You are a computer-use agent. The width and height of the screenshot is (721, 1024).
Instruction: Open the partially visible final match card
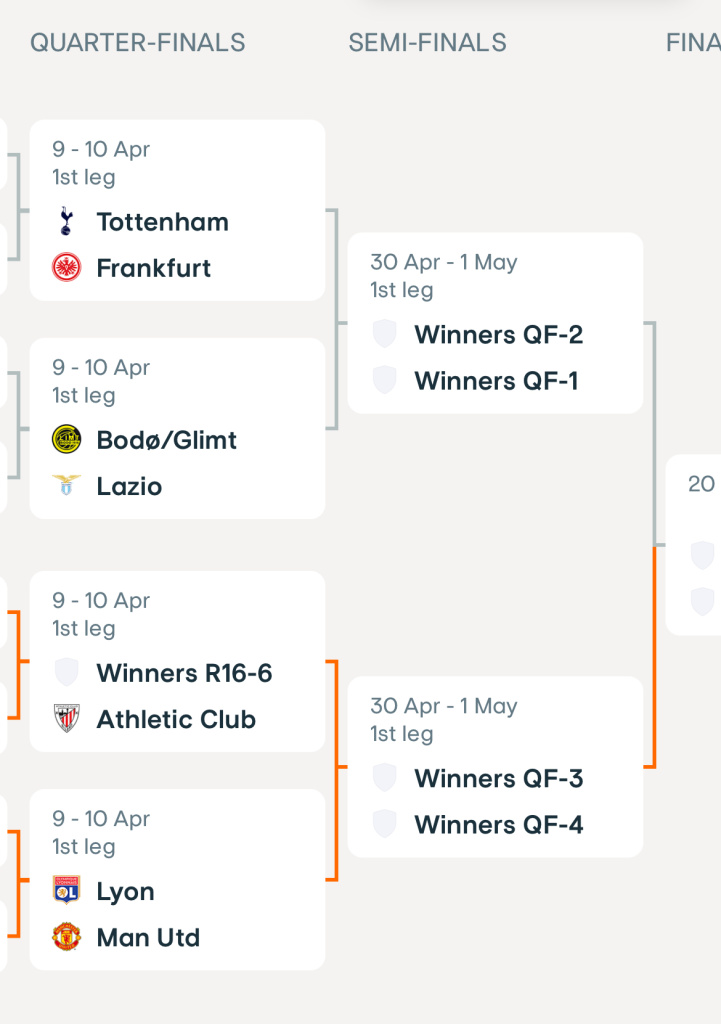coord(694,545)
